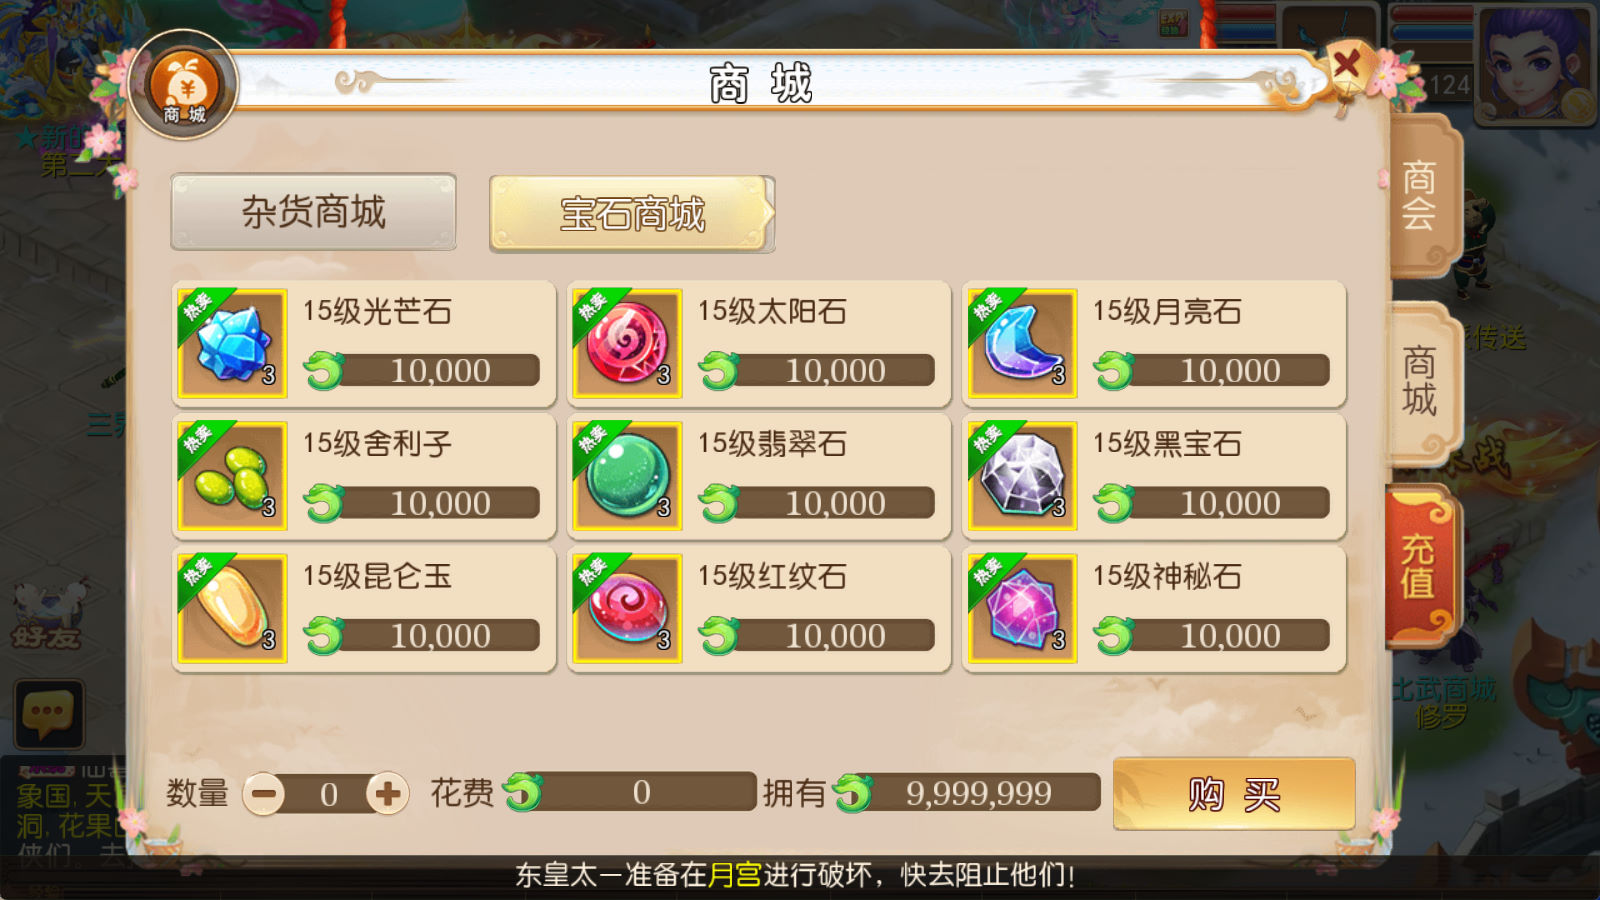Click the quantity input field
The width and height of the screenshot is (1600, 900).
pyautogui.click(x=327, y=794)
